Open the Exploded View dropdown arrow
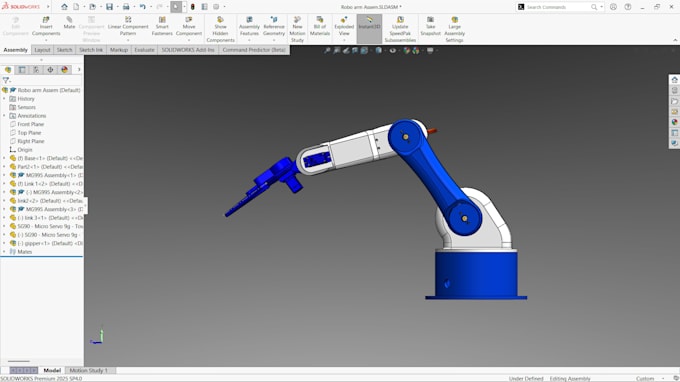The image size is (680, 382). coord(344,40)
